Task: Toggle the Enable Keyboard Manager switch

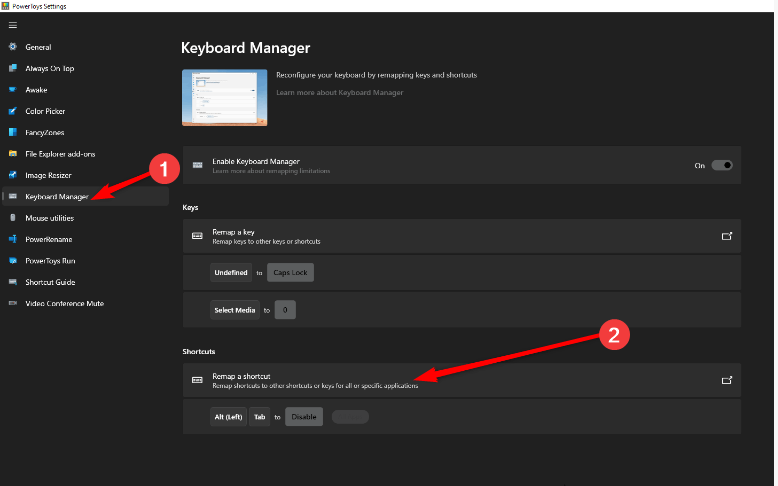Action: pyautogui.click(x=722, y=165)
